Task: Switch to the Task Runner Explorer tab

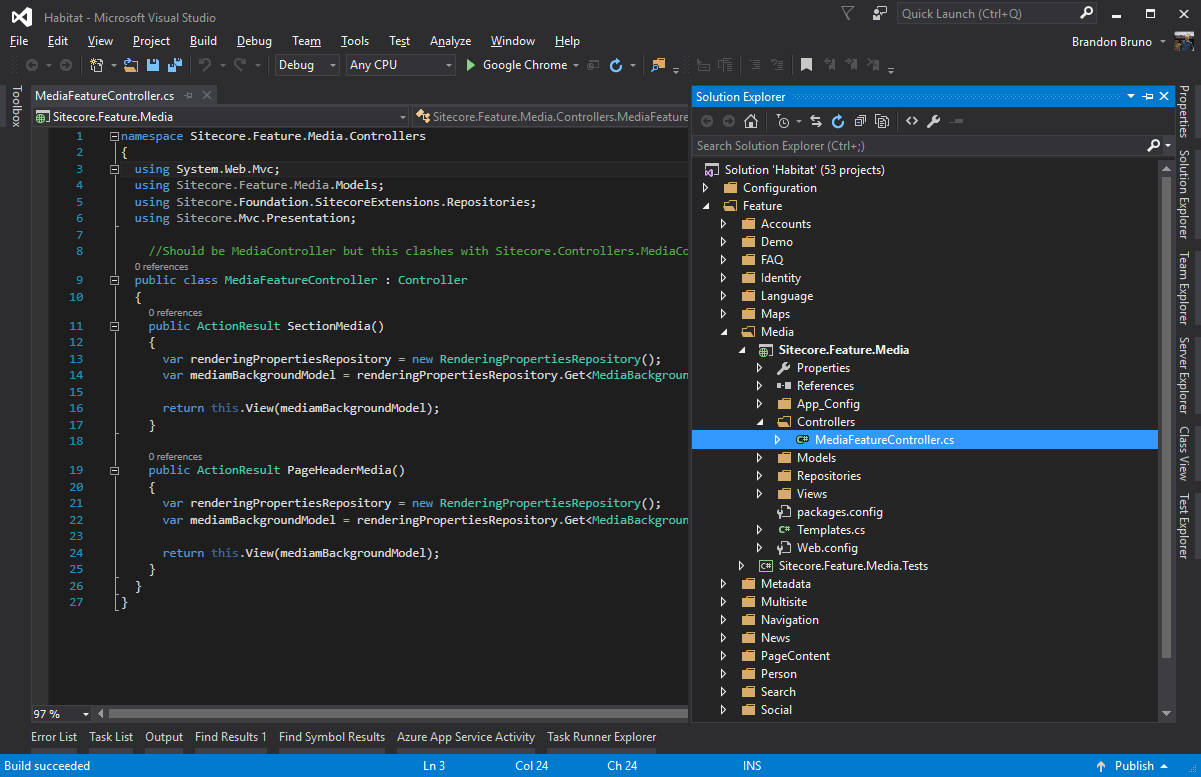Action: [x=601, y=737]
